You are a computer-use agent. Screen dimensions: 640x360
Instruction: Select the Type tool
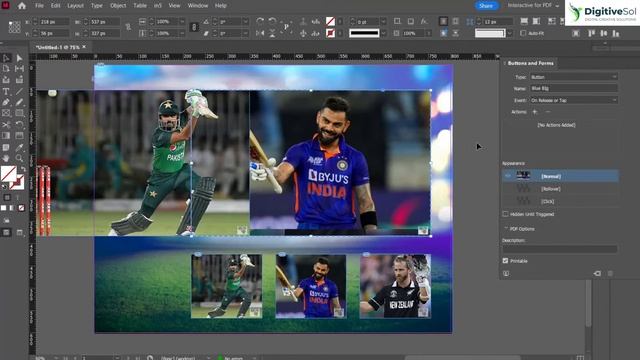[6, 91]
